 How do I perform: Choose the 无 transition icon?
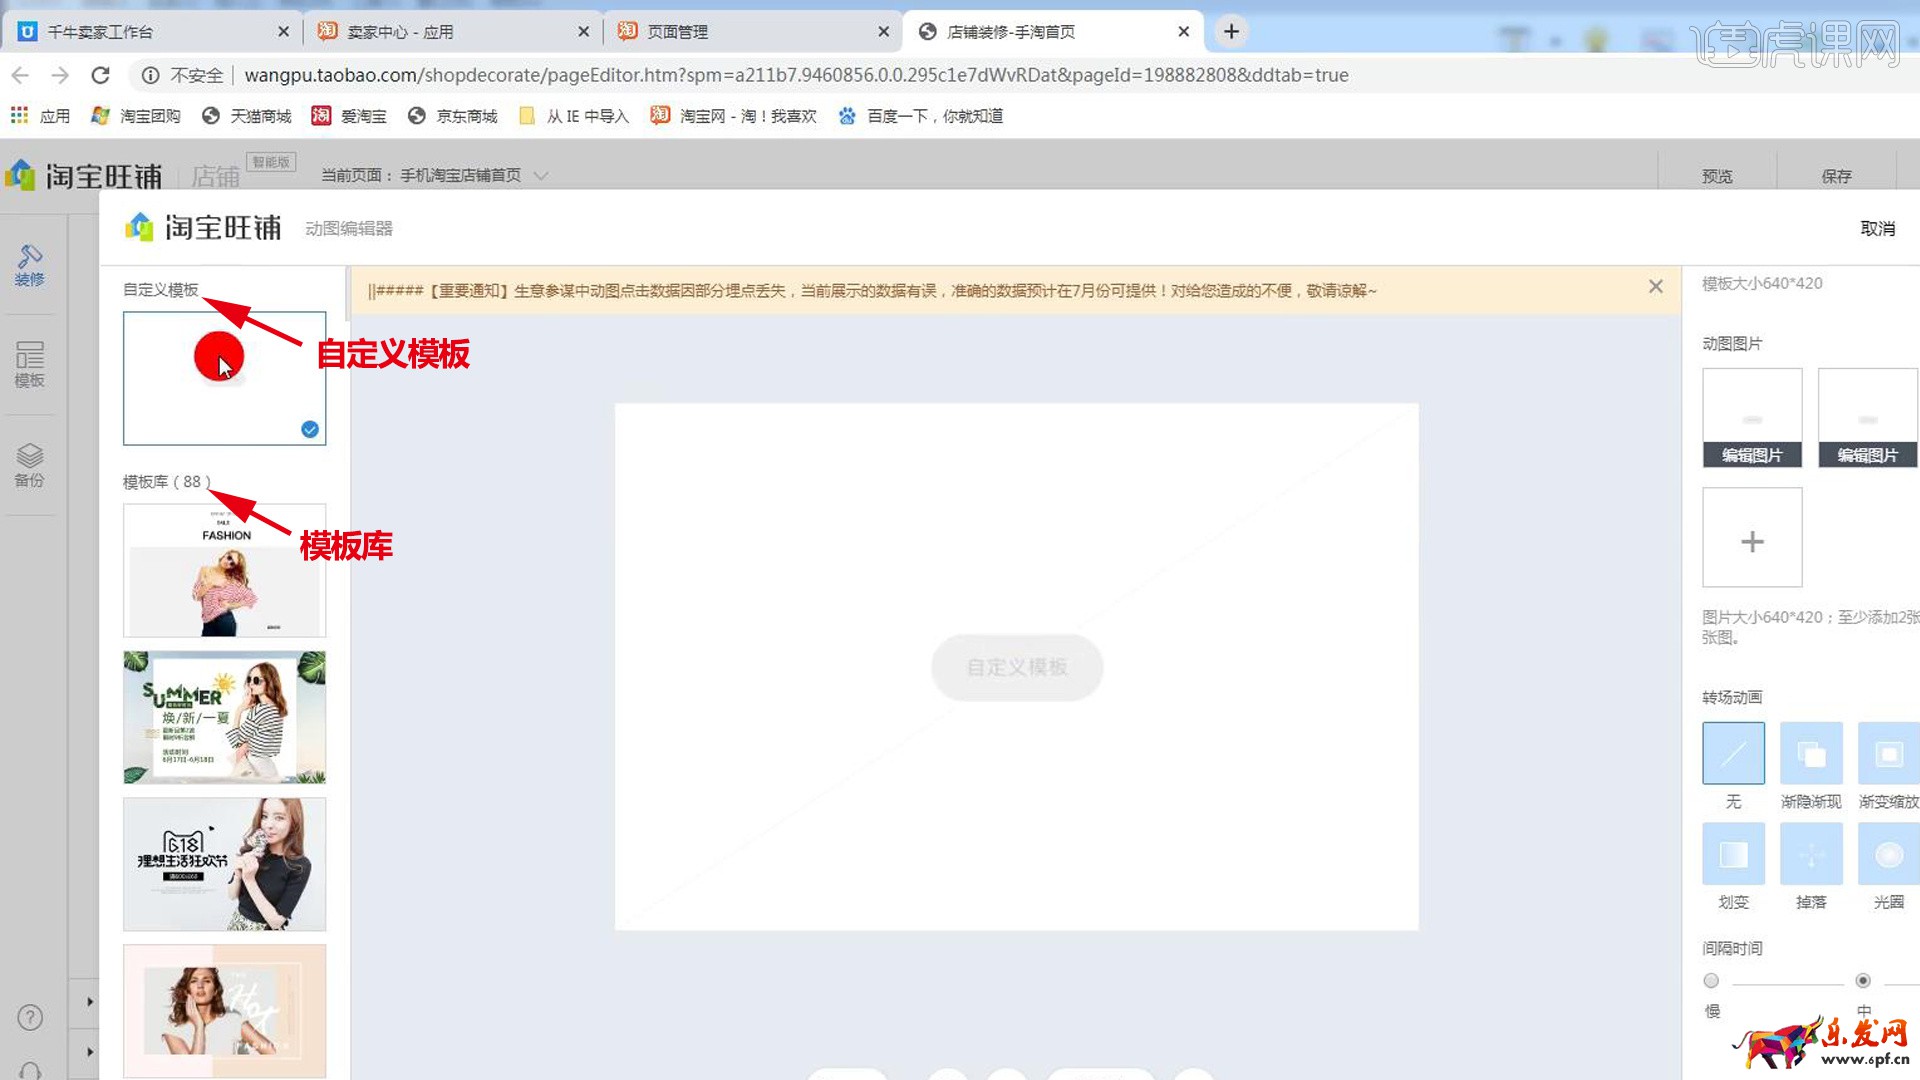point(1733,753)
